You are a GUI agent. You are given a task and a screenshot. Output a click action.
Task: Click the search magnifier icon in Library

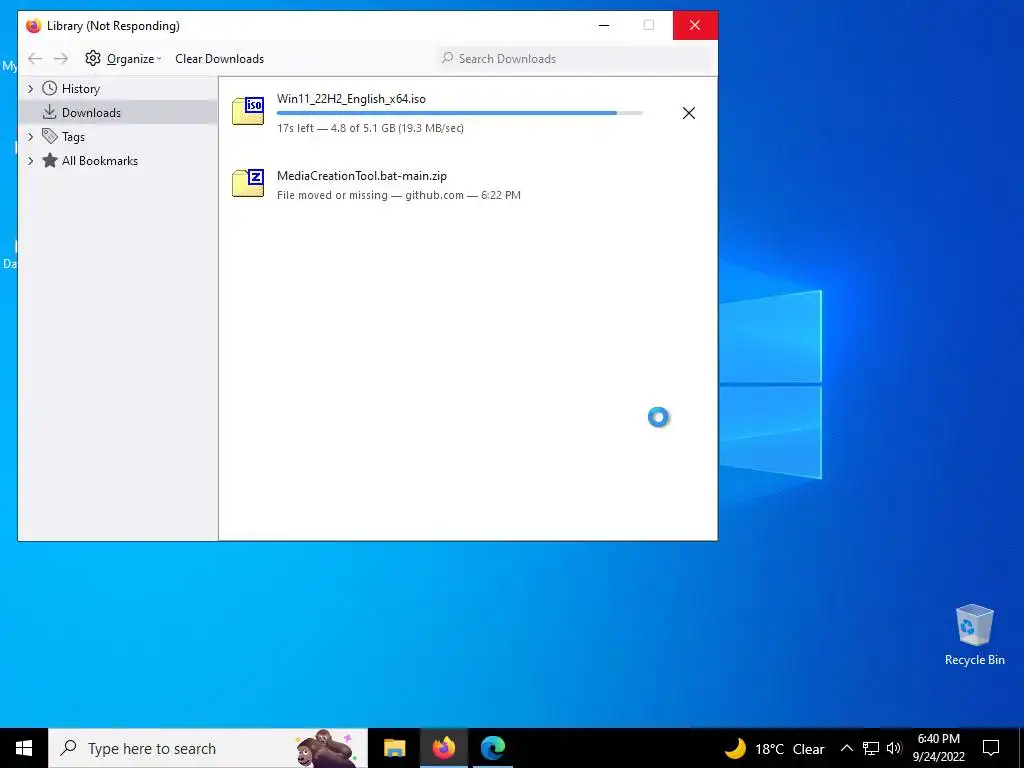[x=447, y=58]
